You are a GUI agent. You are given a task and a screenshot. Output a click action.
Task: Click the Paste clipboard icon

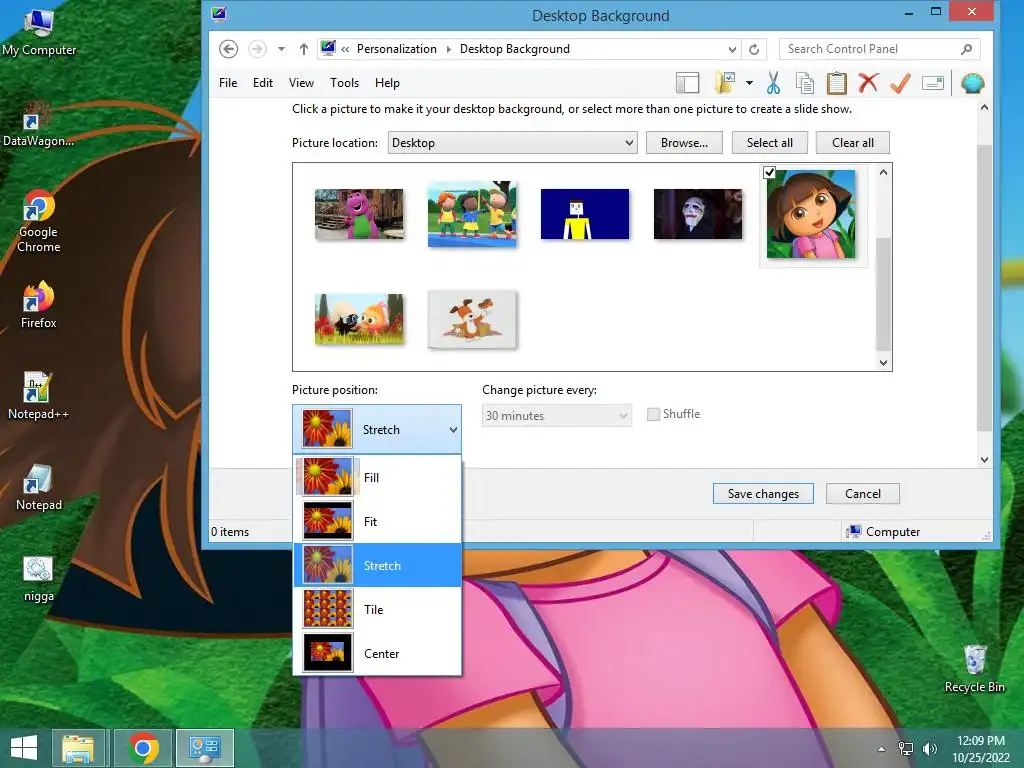pos(837,83)
